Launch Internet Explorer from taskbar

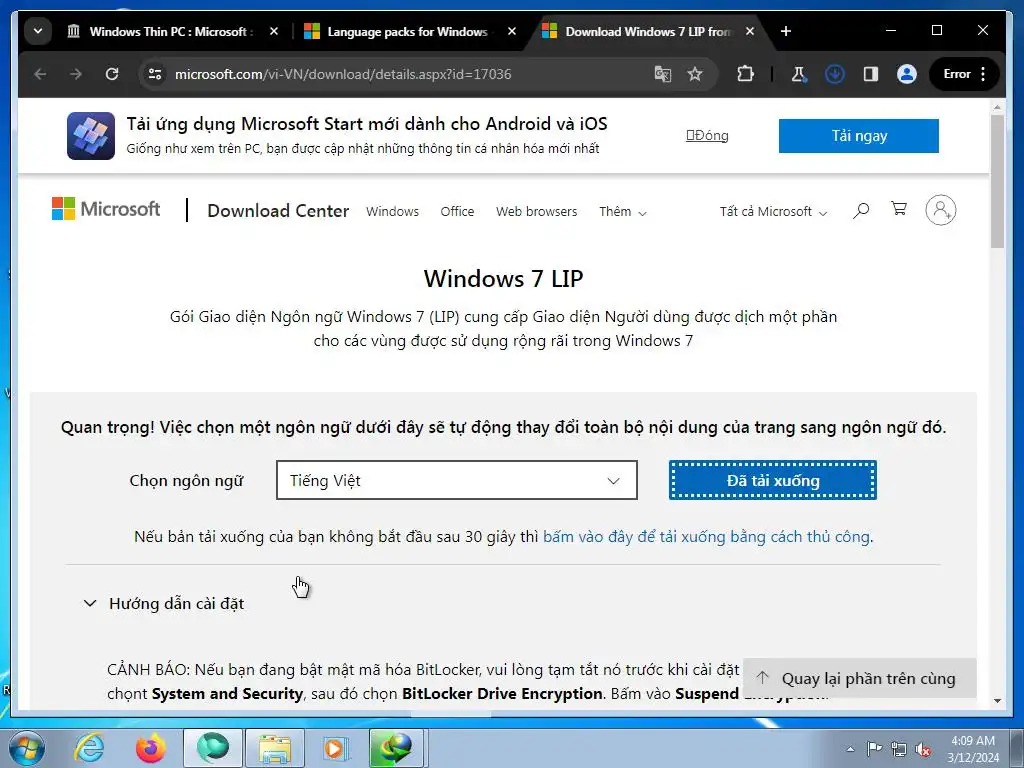pos(89,748)
